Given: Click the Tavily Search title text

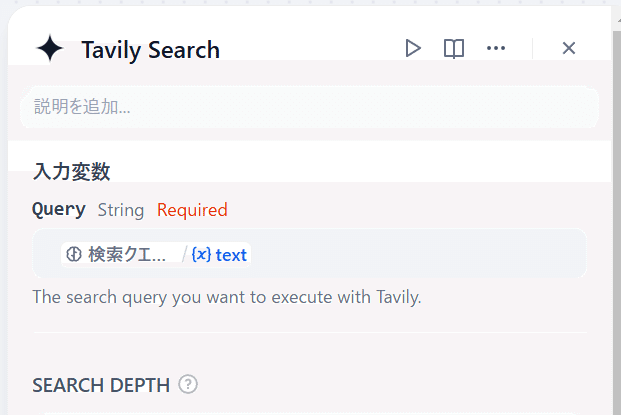Looking at the screenshot, I should coord(150,50).
